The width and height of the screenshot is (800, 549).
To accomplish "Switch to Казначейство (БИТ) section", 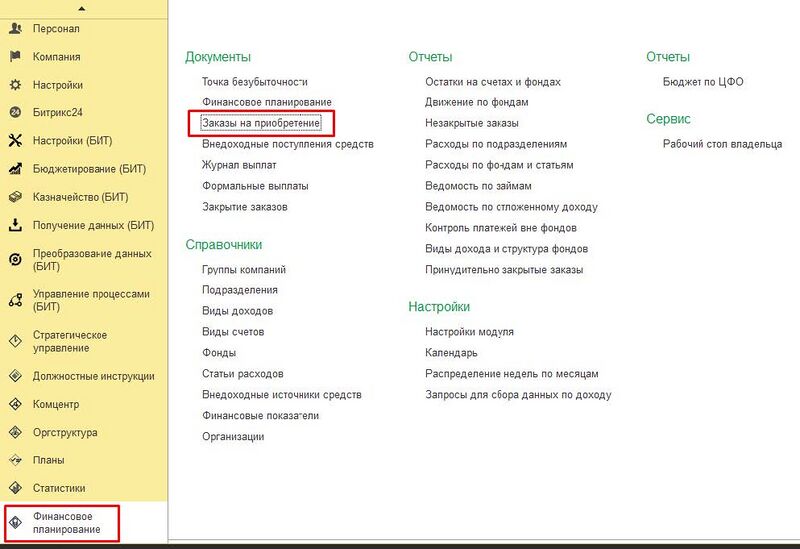I will (81, 197).
